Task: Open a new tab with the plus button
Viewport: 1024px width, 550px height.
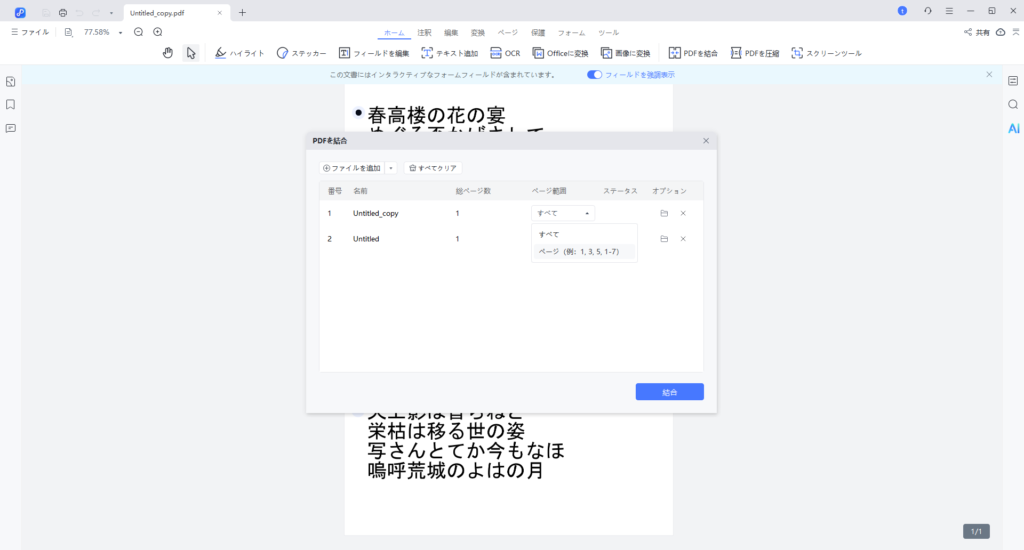Action: pos(242,12)
